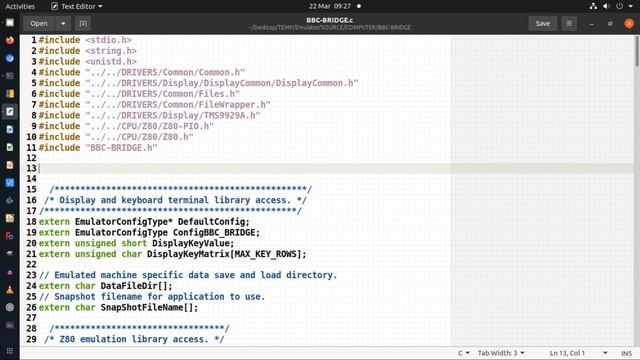Open the Text Editor app menu
Image resolution: width=640 pixels, height=360 pixels.
click(x=77, y=6)
